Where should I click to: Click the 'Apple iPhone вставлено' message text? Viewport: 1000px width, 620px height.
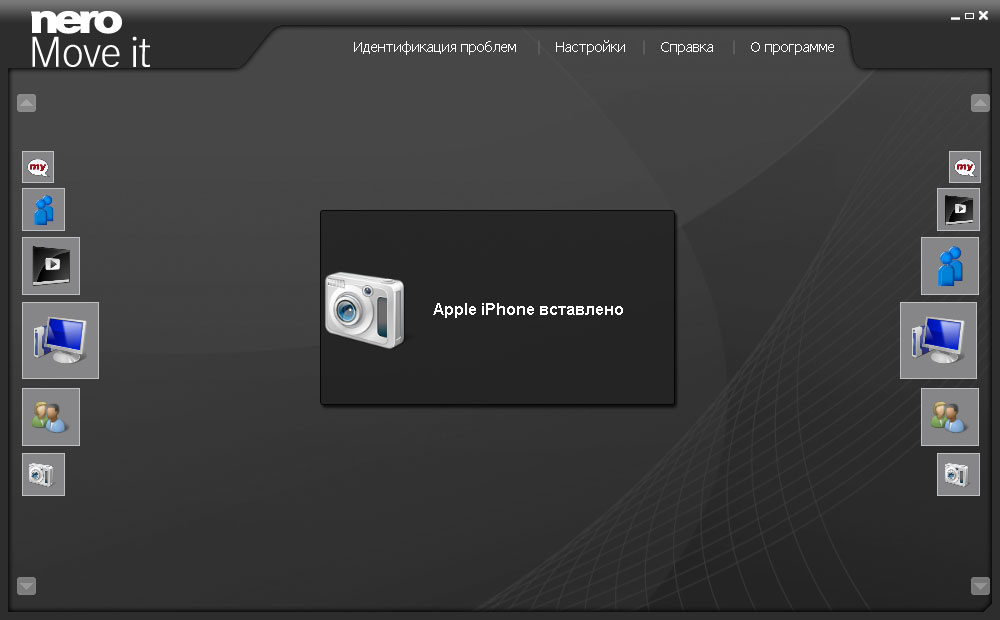tap(528, 309)
